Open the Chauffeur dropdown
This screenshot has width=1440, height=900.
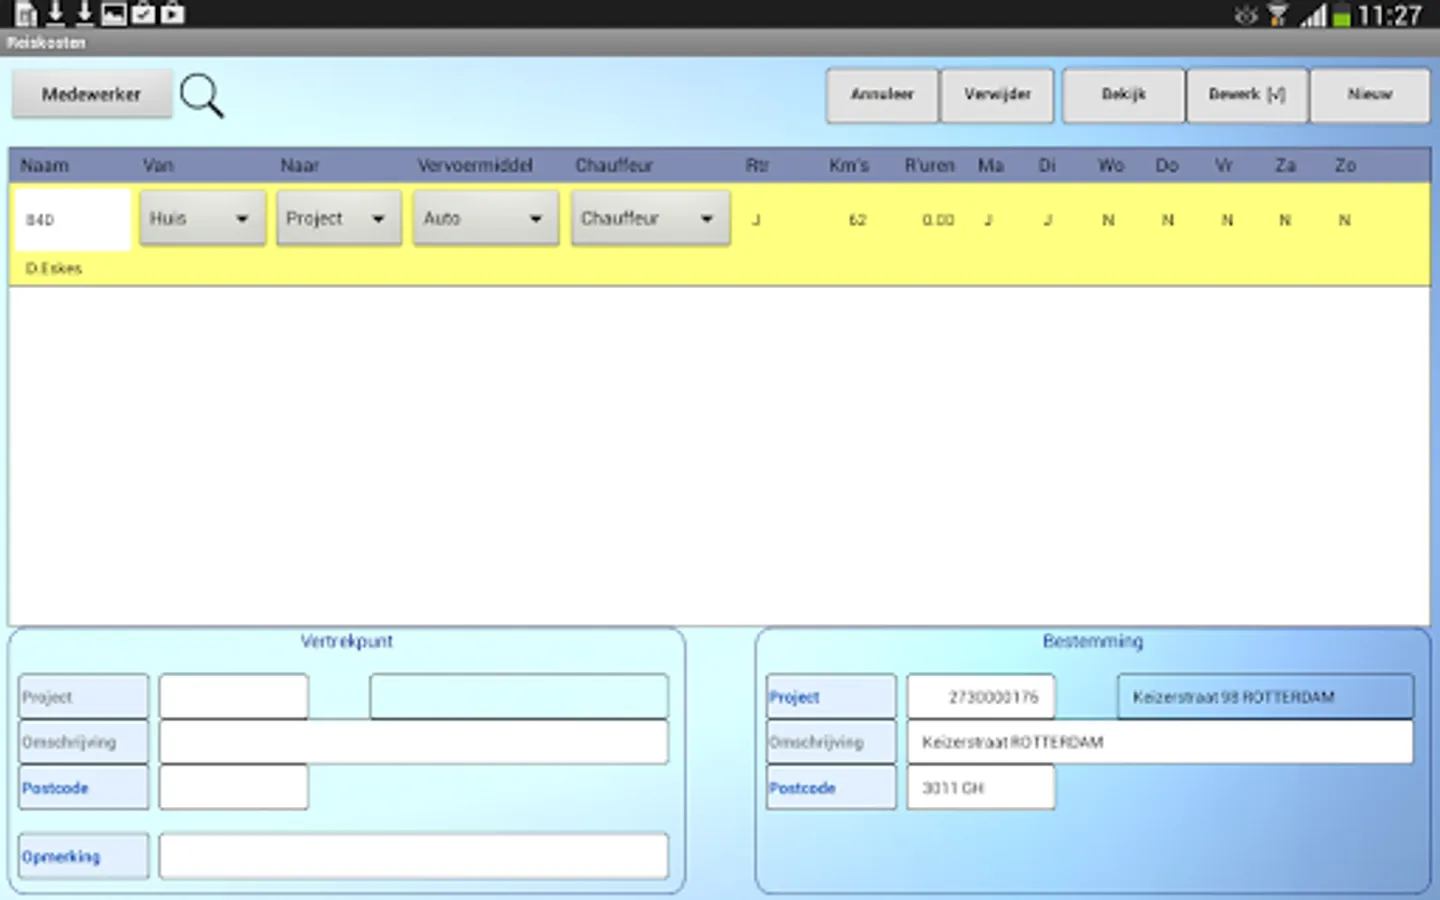click(650, 218)
